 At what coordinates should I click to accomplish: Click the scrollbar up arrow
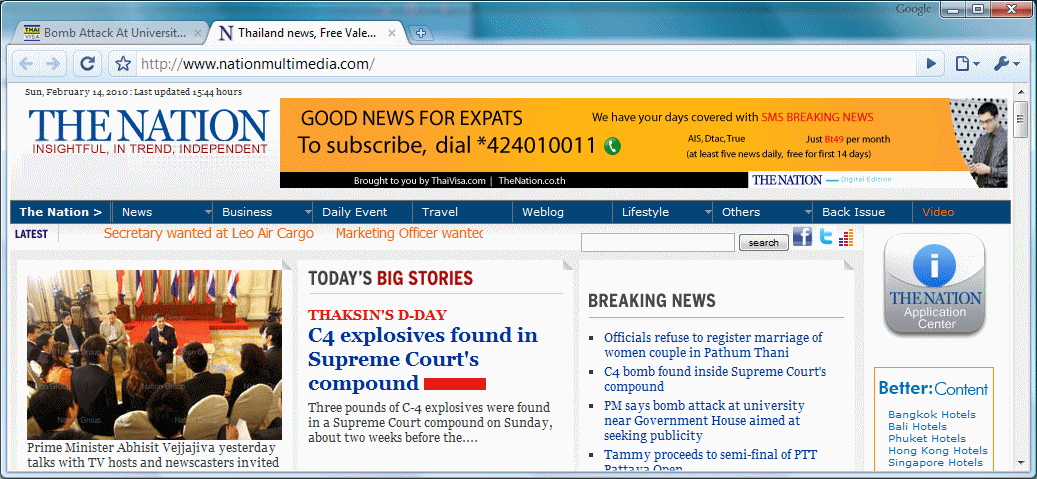pos(1020,92)
